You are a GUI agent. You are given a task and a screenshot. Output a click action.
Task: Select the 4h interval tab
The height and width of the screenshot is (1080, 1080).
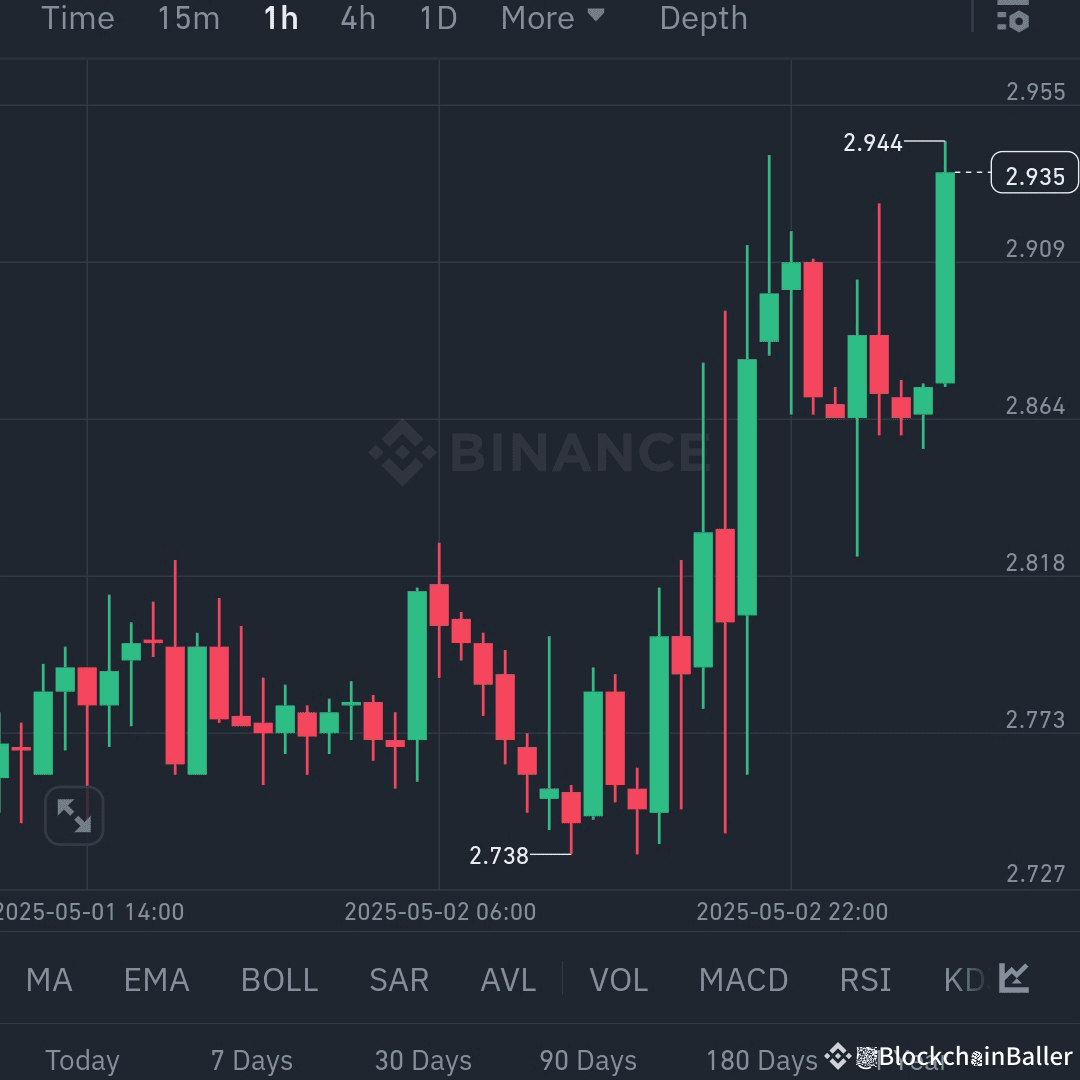tap(357, 18)
